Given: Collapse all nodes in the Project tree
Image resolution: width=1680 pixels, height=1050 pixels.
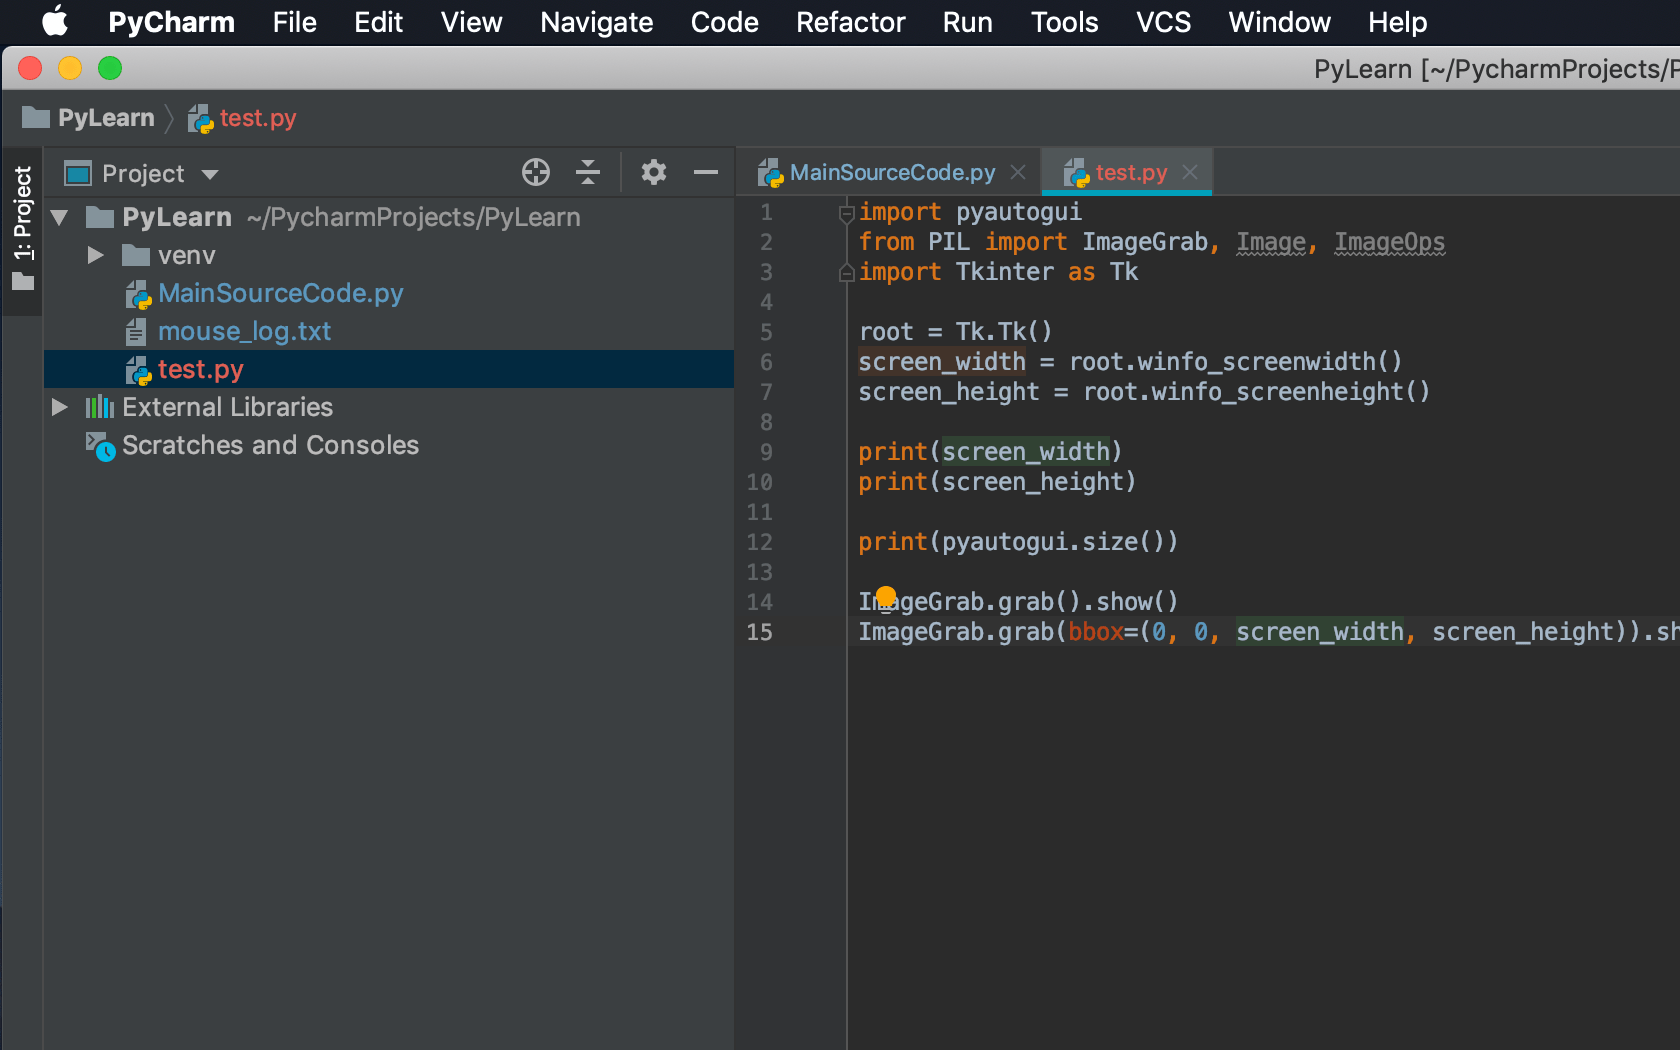Looking at the screenshot, I should [x=588, y=172].
